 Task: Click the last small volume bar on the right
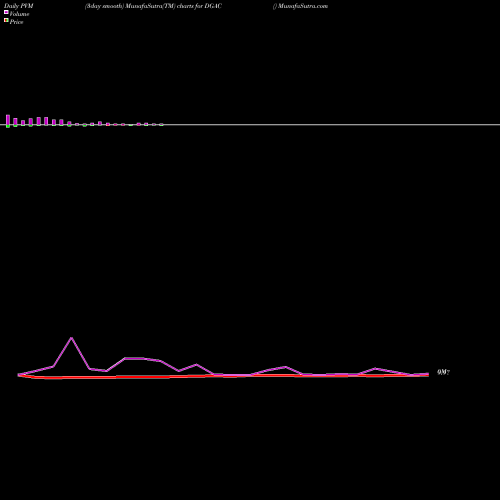[161, 125]
